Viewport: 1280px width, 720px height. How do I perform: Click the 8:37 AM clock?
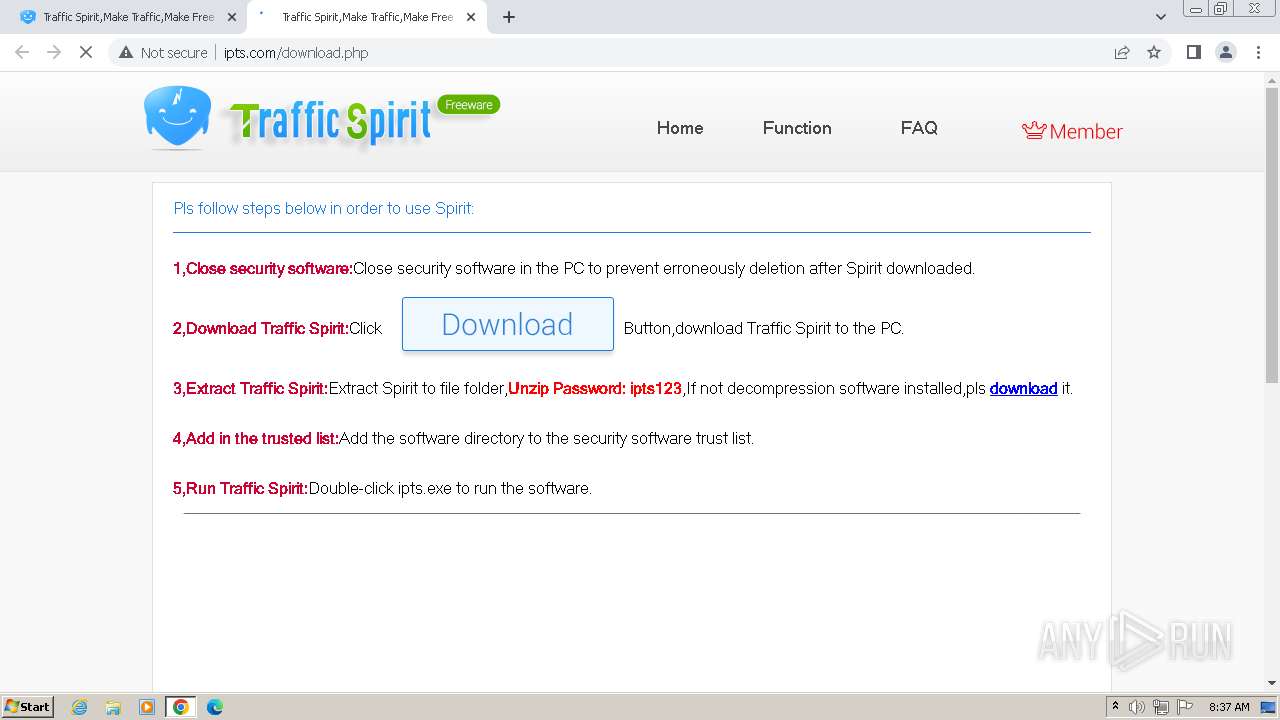coord(1229,707)
